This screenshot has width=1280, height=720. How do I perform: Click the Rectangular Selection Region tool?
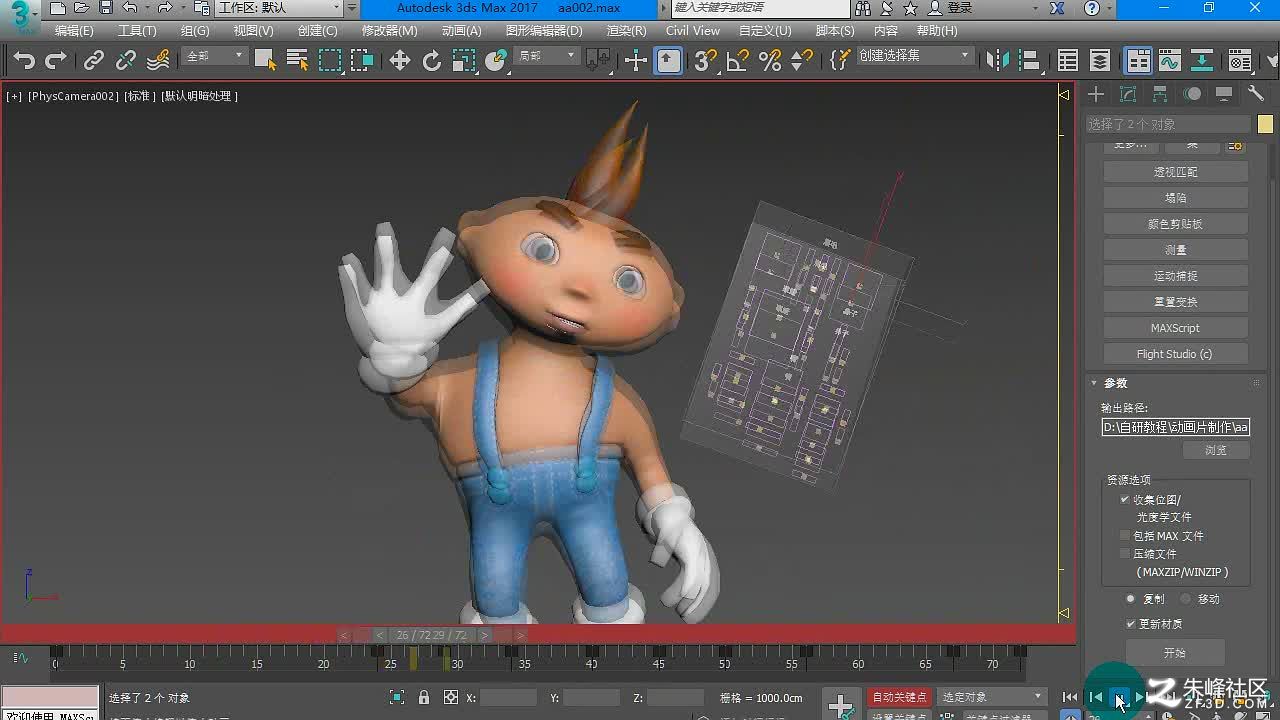[330, 61]
